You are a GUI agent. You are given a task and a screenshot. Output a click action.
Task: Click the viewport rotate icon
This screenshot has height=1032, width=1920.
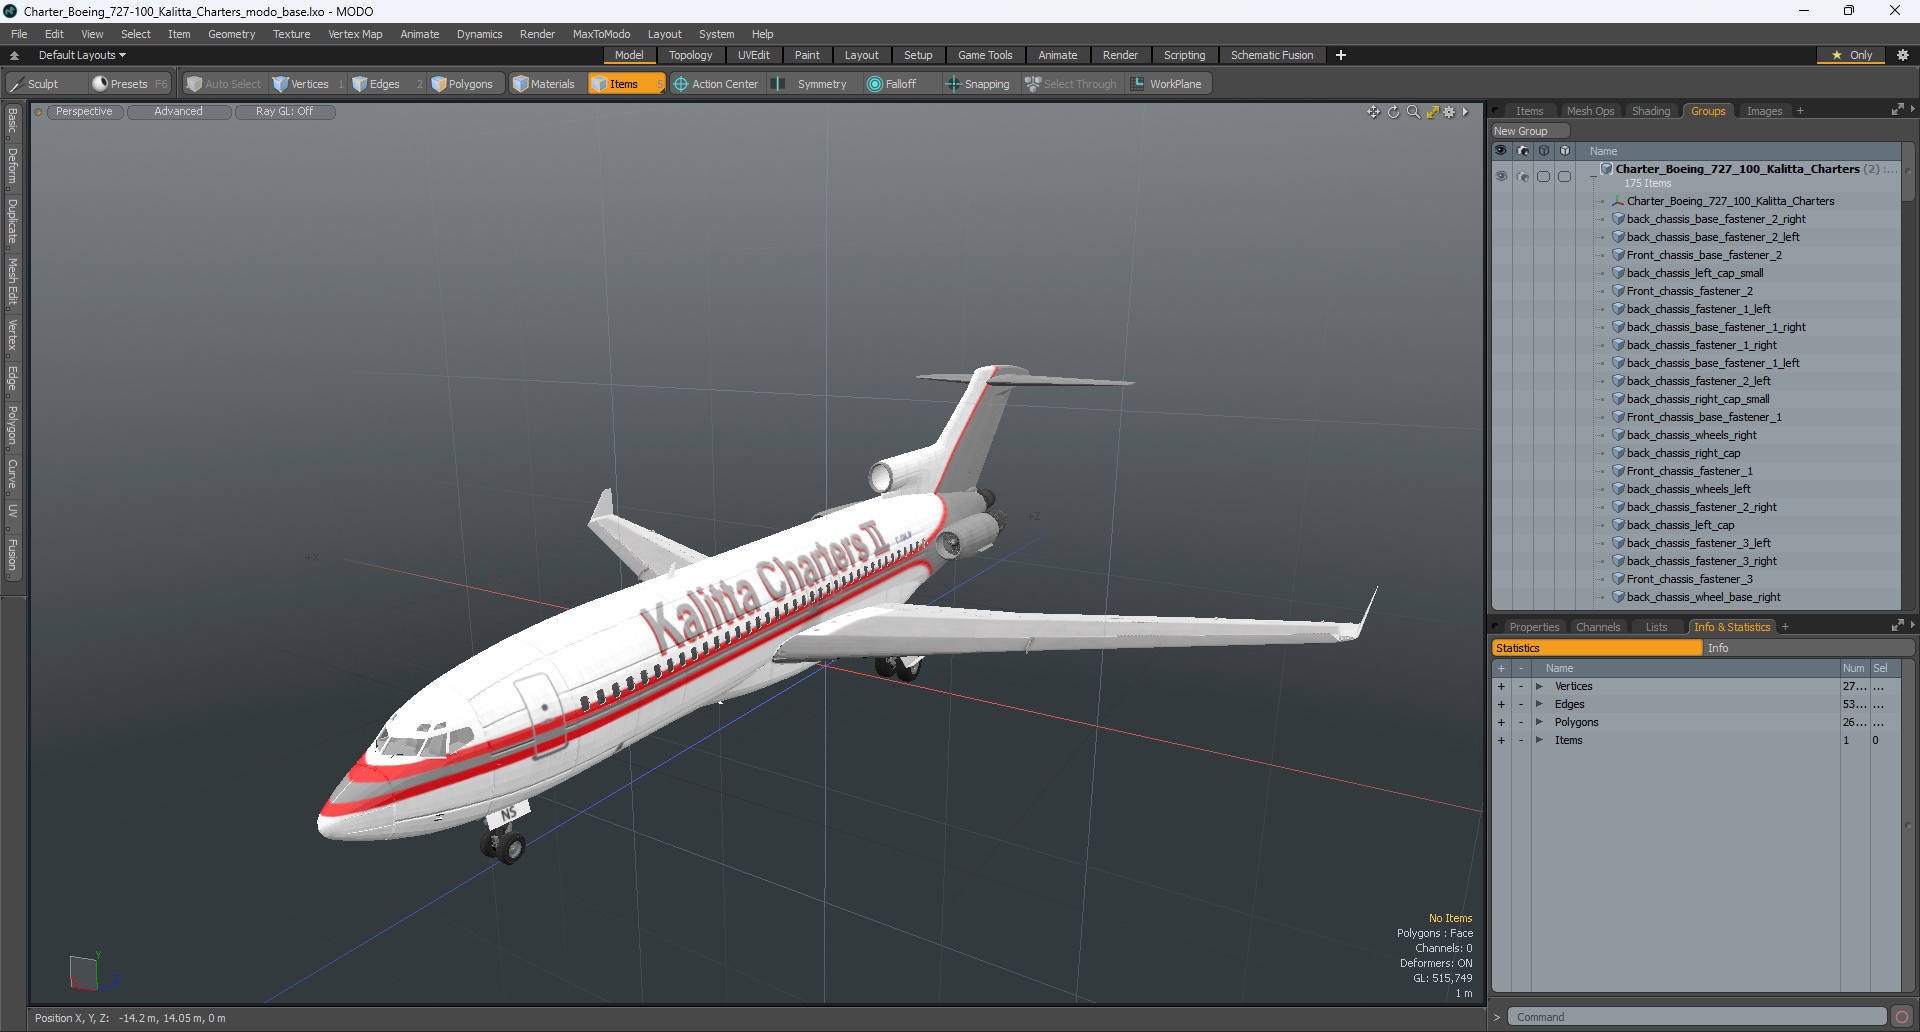point(1393,112)
